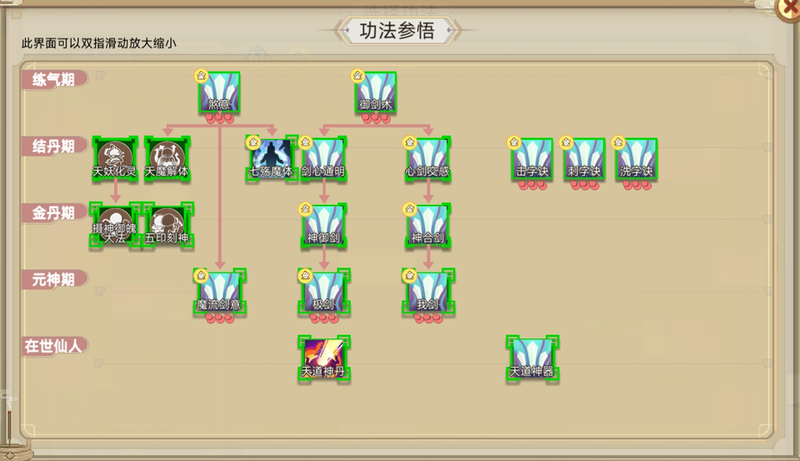Screen dimensions: 800x461
Task: Select the 御剑术 skill icon
Action: click(376, 92)
